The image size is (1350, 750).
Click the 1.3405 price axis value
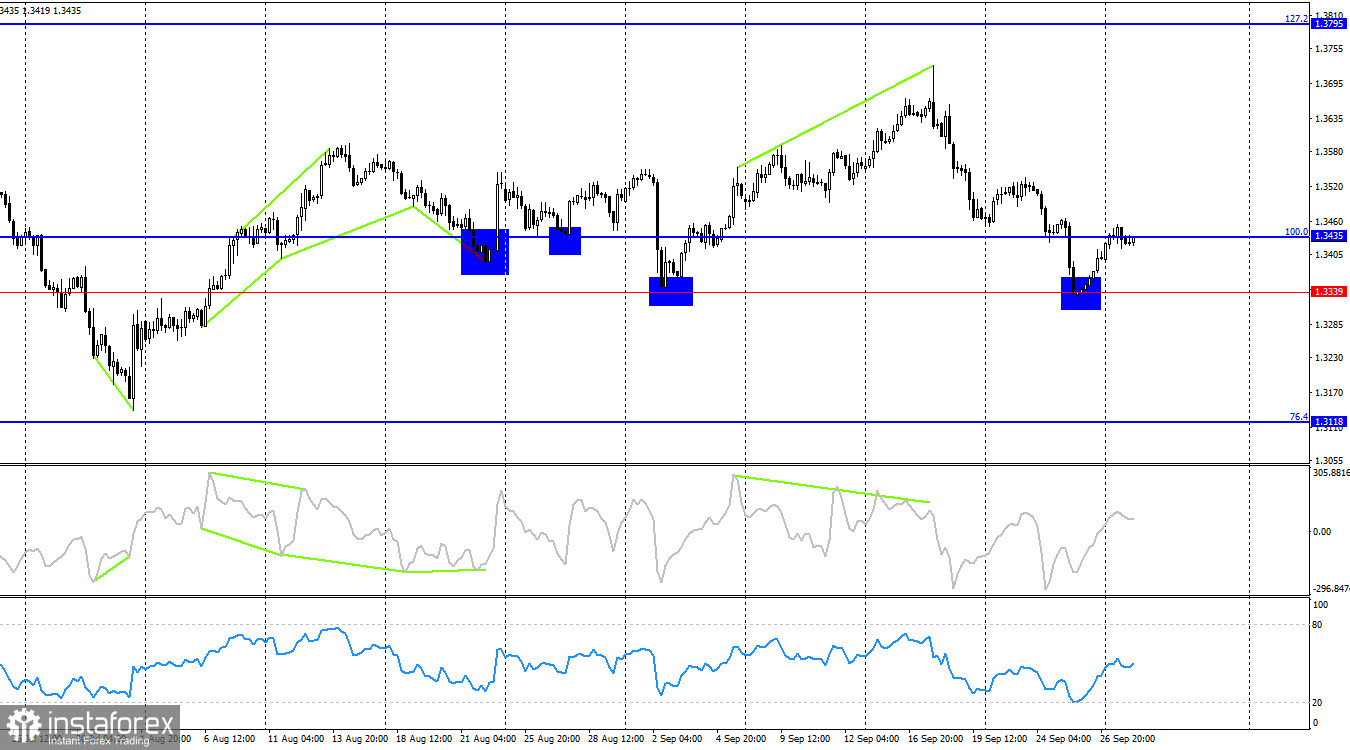[1328, 255]
